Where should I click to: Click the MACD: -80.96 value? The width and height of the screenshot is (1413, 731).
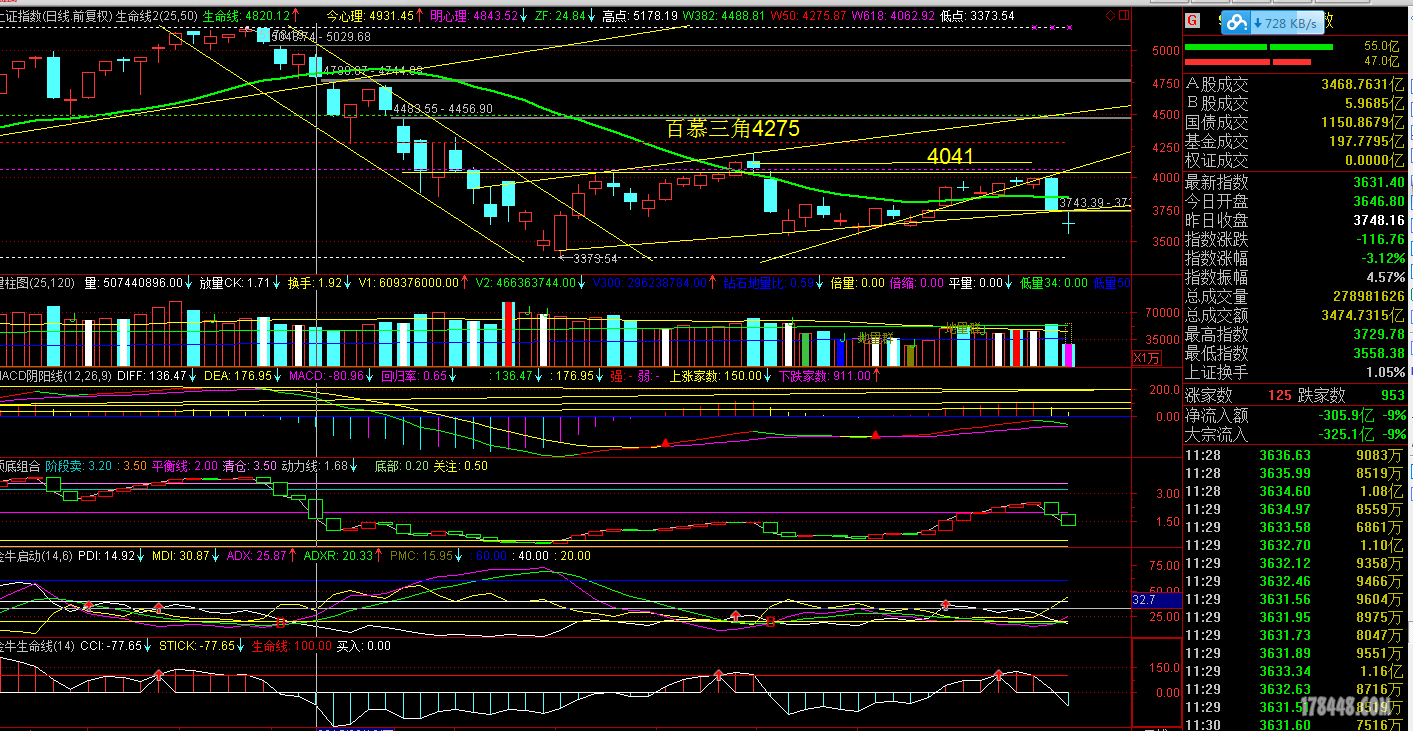(x=327, y=375)
